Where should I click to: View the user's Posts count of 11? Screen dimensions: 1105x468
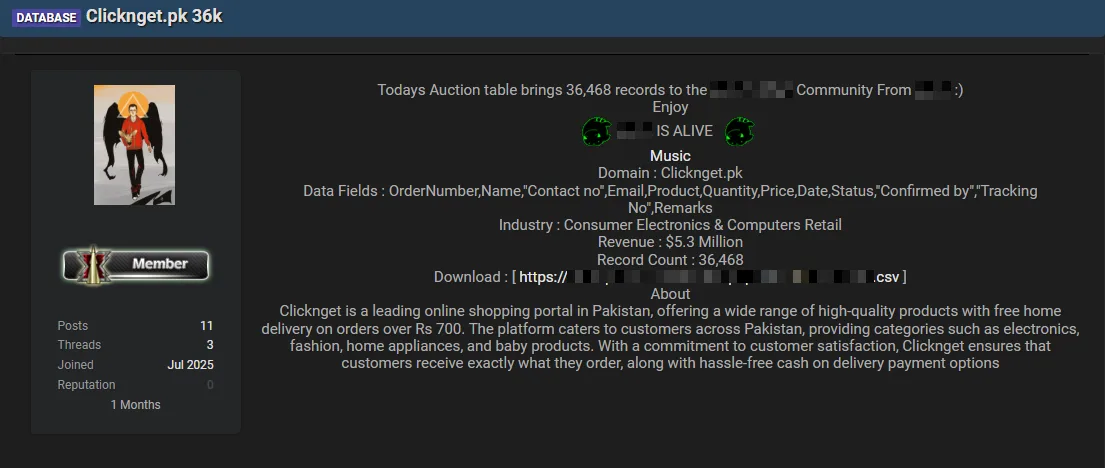click(x=206, y=326)
